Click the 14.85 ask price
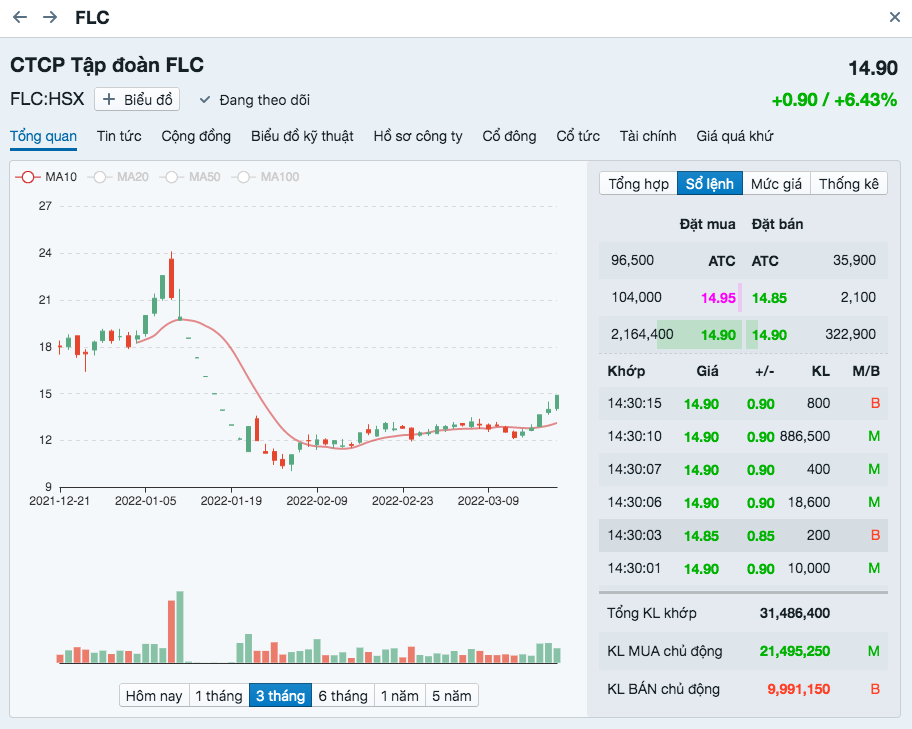Screen dimensions: 912x729 (769, 298)
